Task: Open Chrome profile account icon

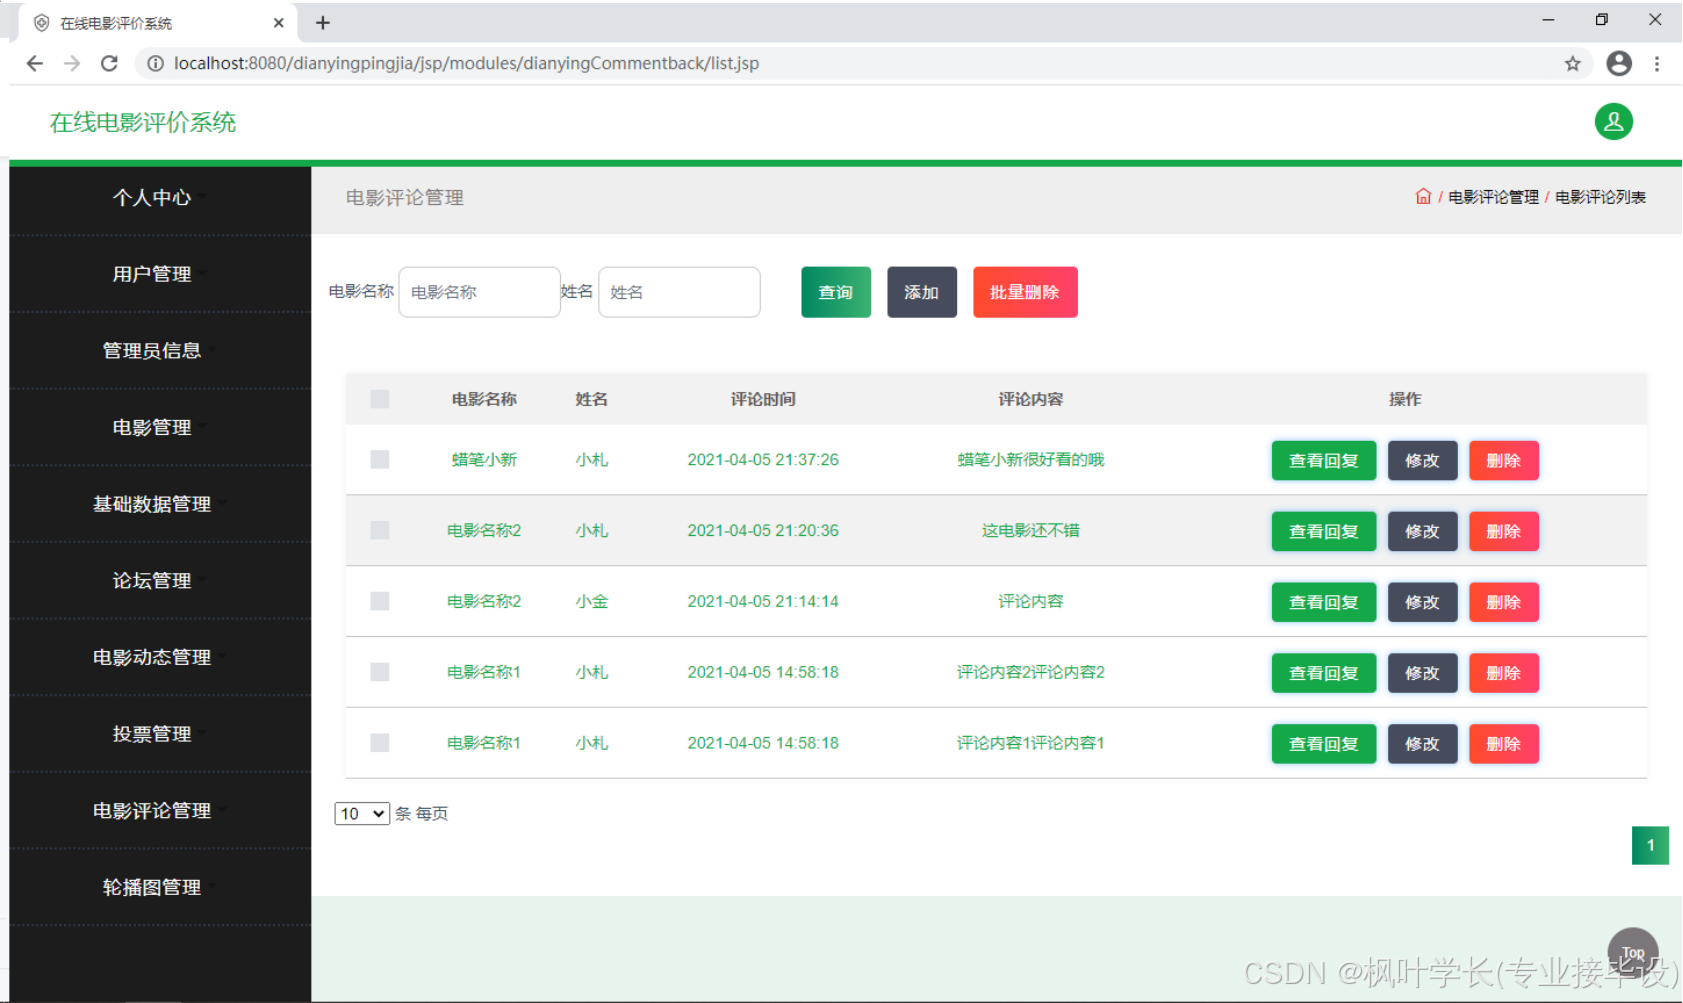Action: click(x=1618, y=63)
